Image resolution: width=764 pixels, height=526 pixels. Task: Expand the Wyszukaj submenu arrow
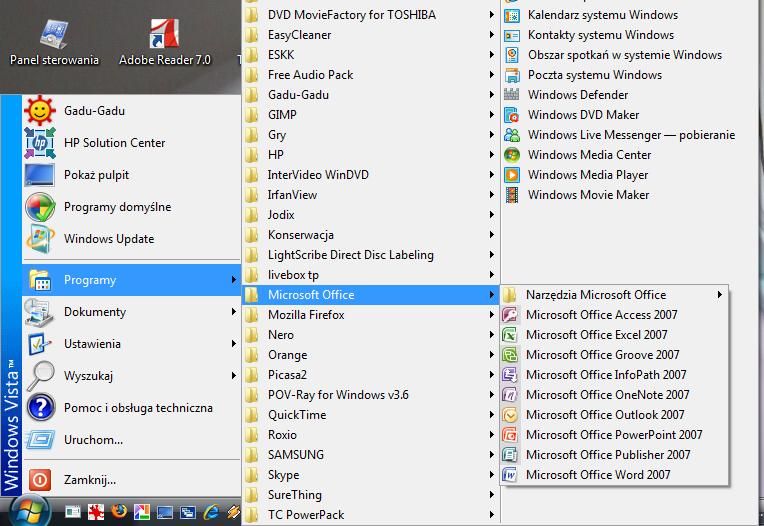click(x=234, y=376)
